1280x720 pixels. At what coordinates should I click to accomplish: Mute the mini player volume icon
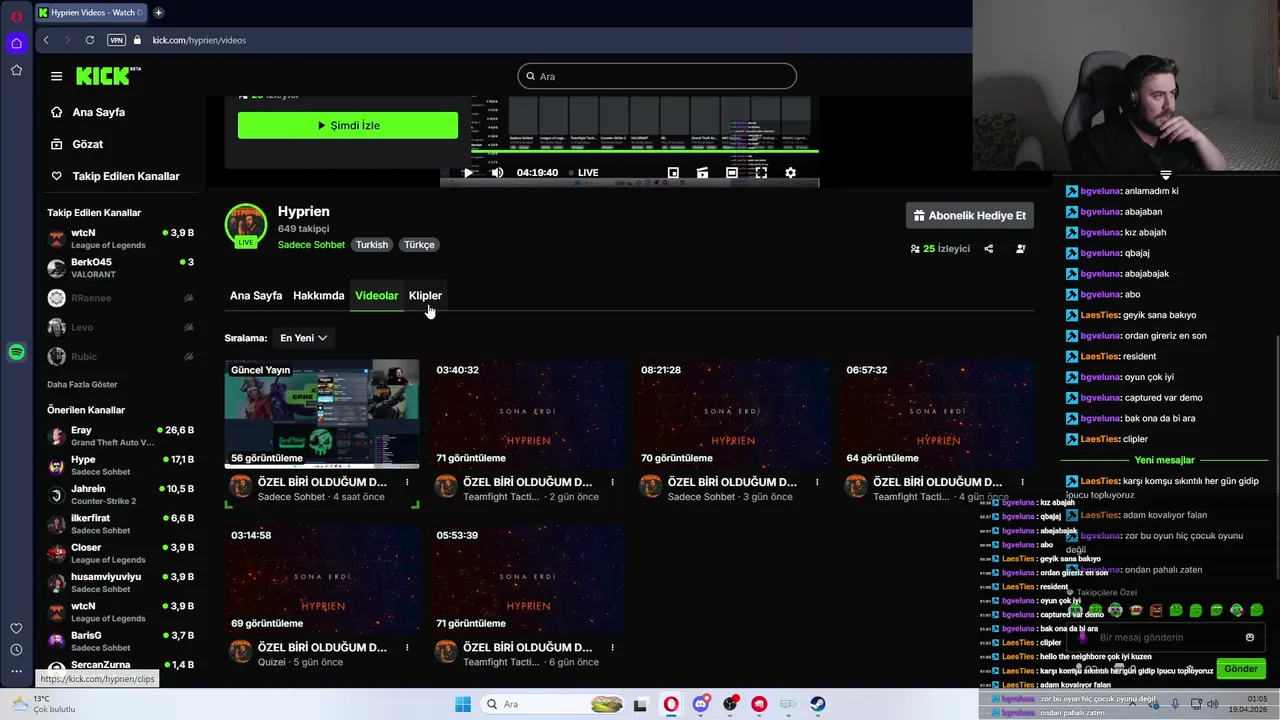point(497,172)
